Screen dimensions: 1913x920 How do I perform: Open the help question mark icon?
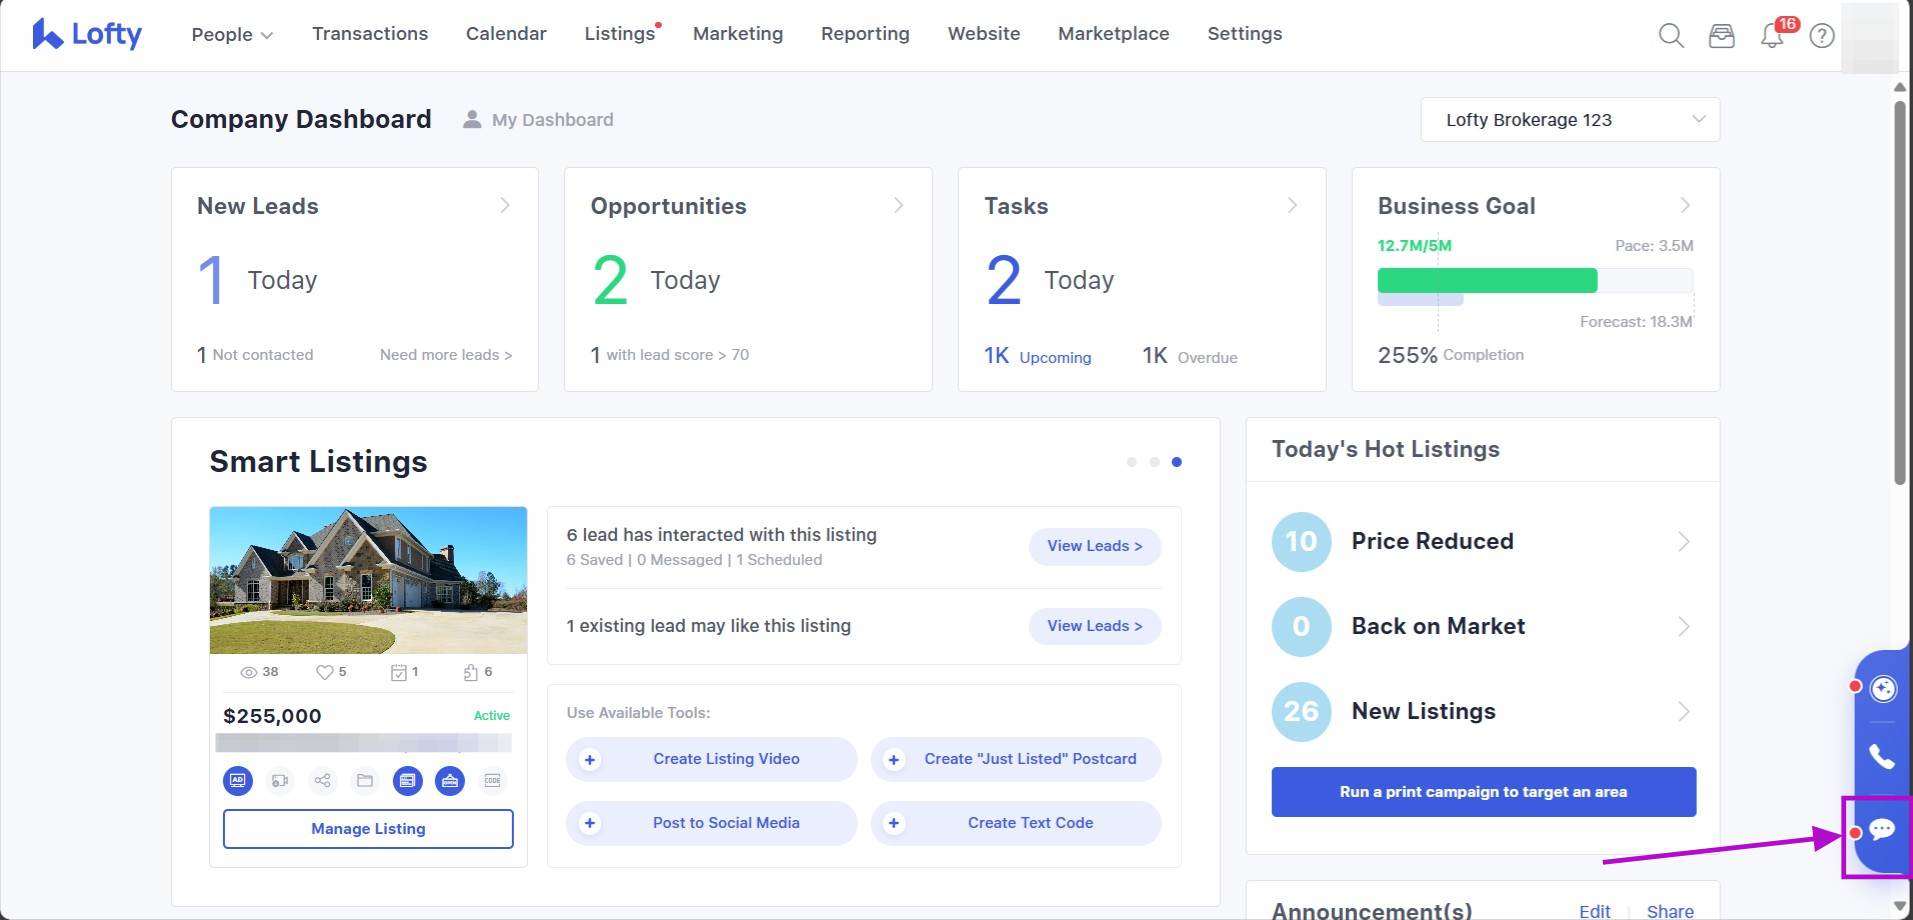(1822, 36)
